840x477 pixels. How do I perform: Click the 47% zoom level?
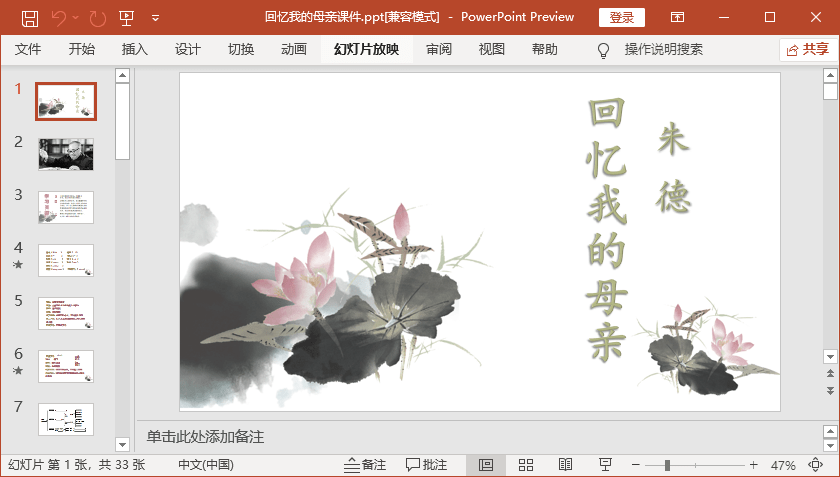[783, 465]
